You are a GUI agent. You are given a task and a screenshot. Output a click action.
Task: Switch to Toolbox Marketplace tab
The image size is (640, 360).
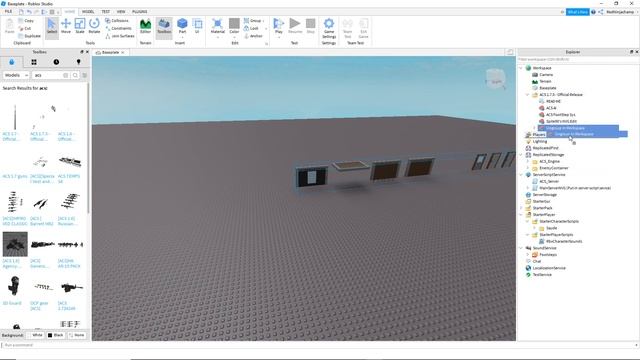11,62
